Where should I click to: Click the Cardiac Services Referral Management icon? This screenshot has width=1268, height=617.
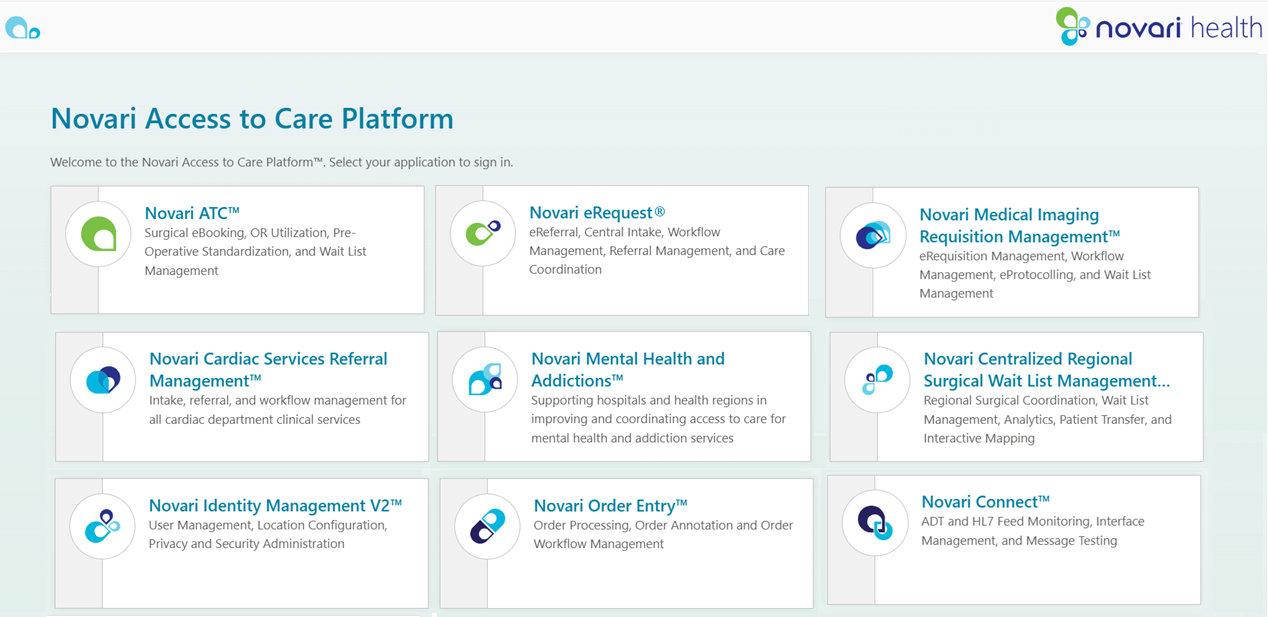(x=103, y=380)
